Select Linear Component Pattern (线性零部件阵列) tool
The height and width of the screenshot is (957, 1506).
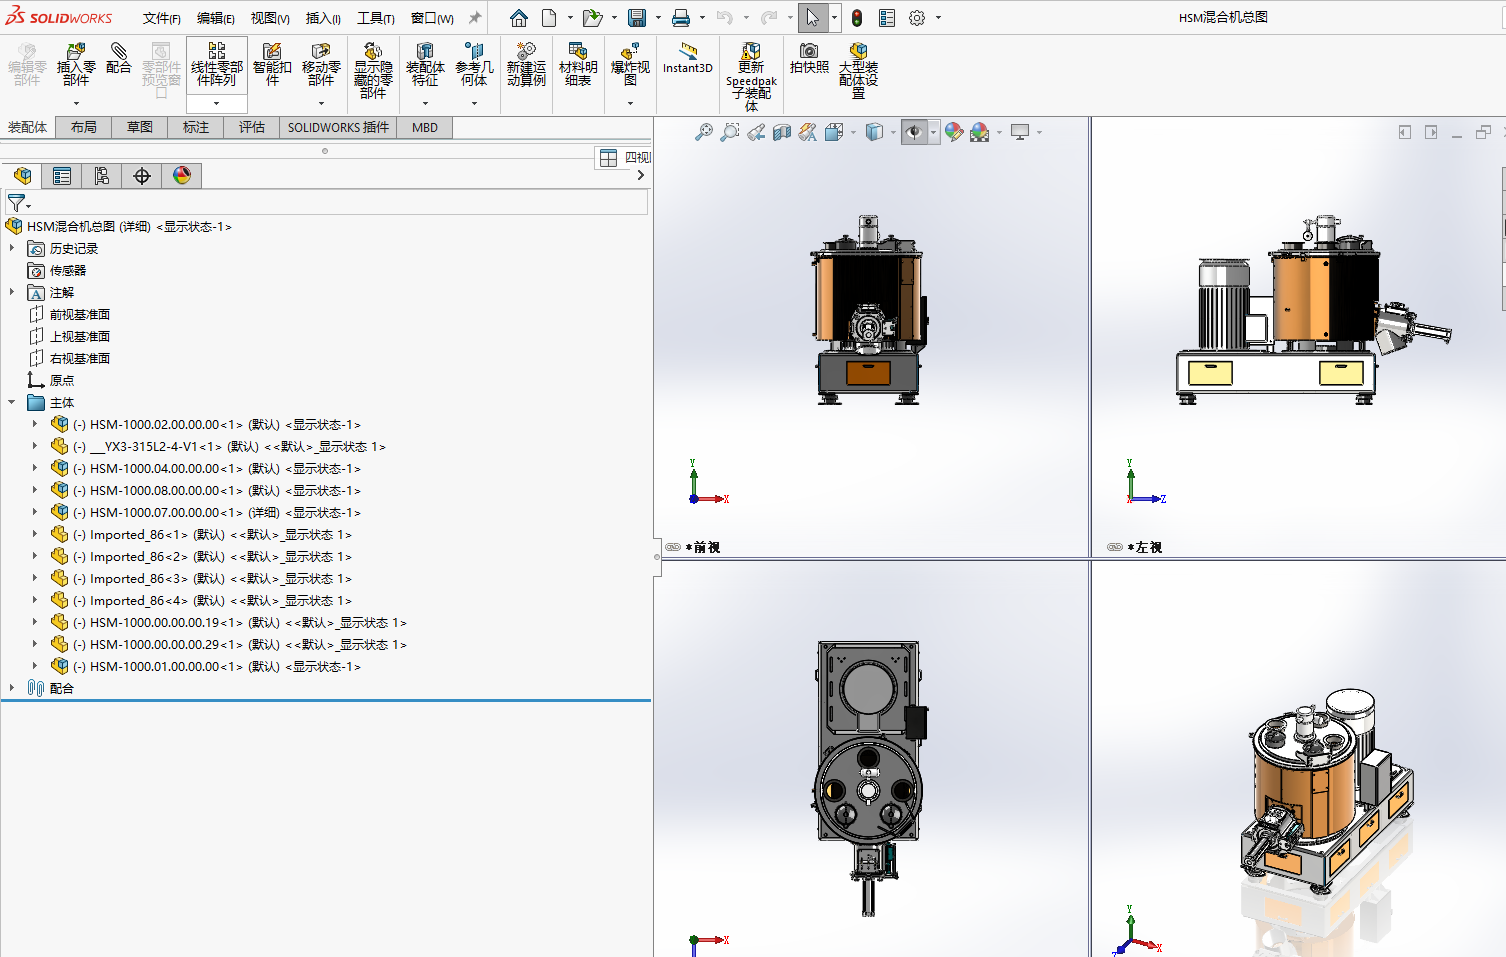tap(216, 64)
